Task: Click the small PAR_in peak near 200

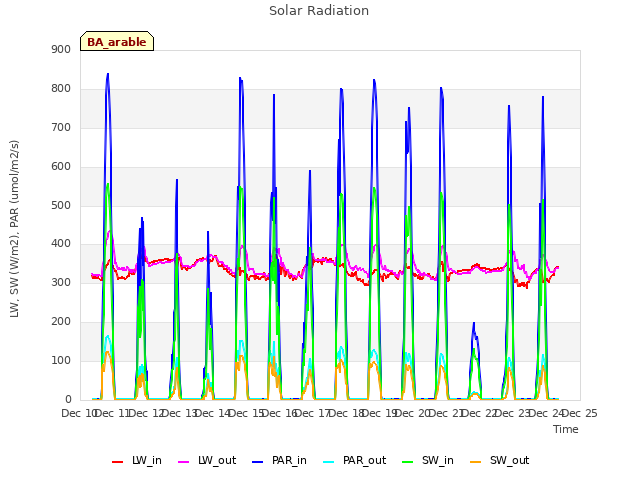Action: pyautogui.click(x=474, y=323)
